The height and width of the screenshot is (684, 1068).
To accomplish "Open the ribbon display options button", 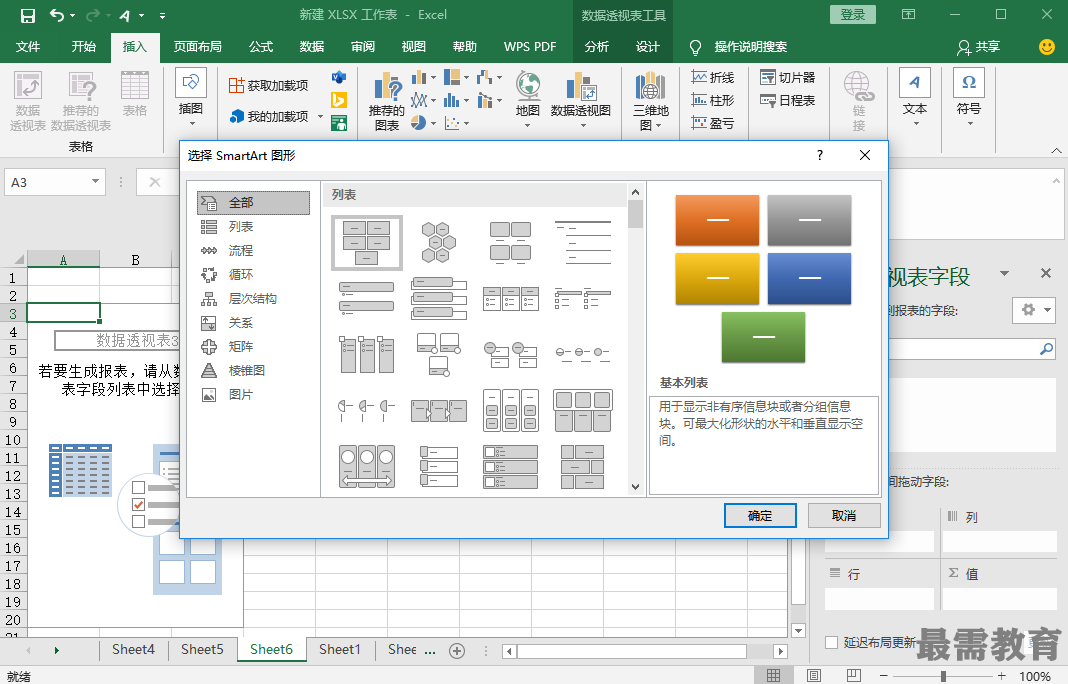I will [x=909, y=14].
